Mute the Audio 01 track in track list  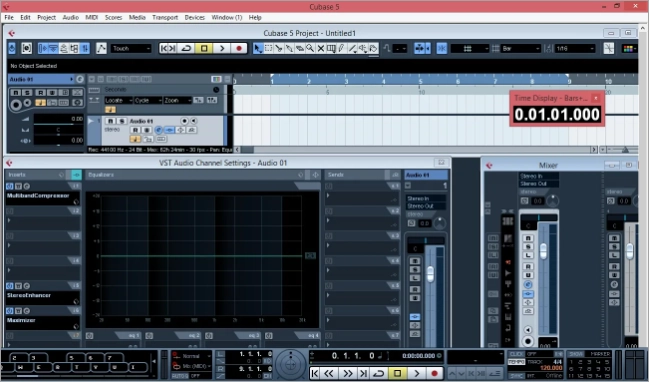111,121
